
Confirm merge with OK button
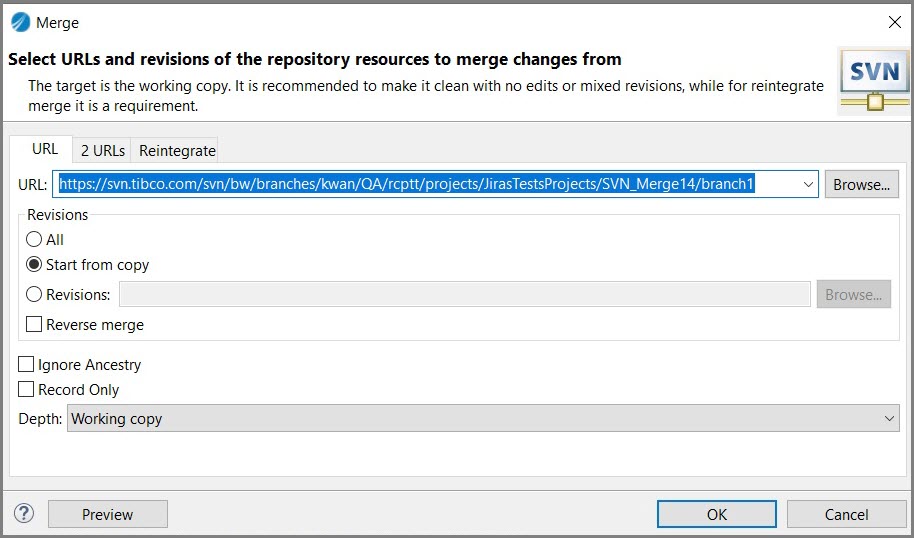point(716,514)
